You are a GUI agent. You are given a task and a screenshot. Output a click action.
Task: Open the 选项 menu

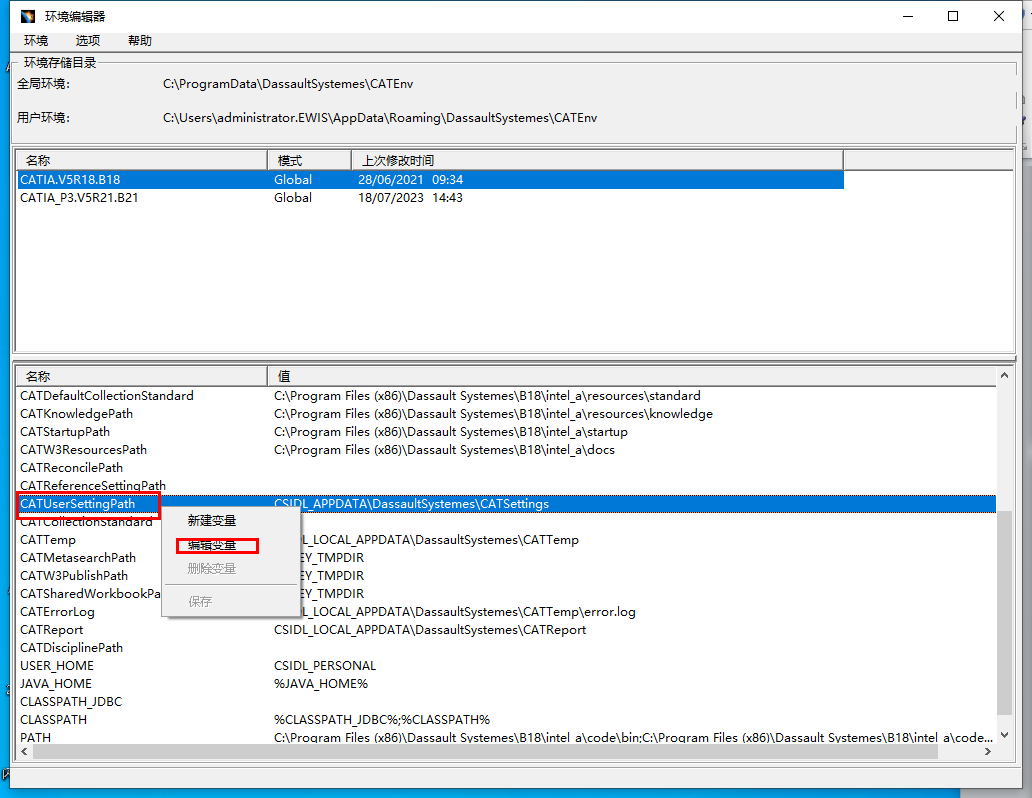tap(88, 41)
